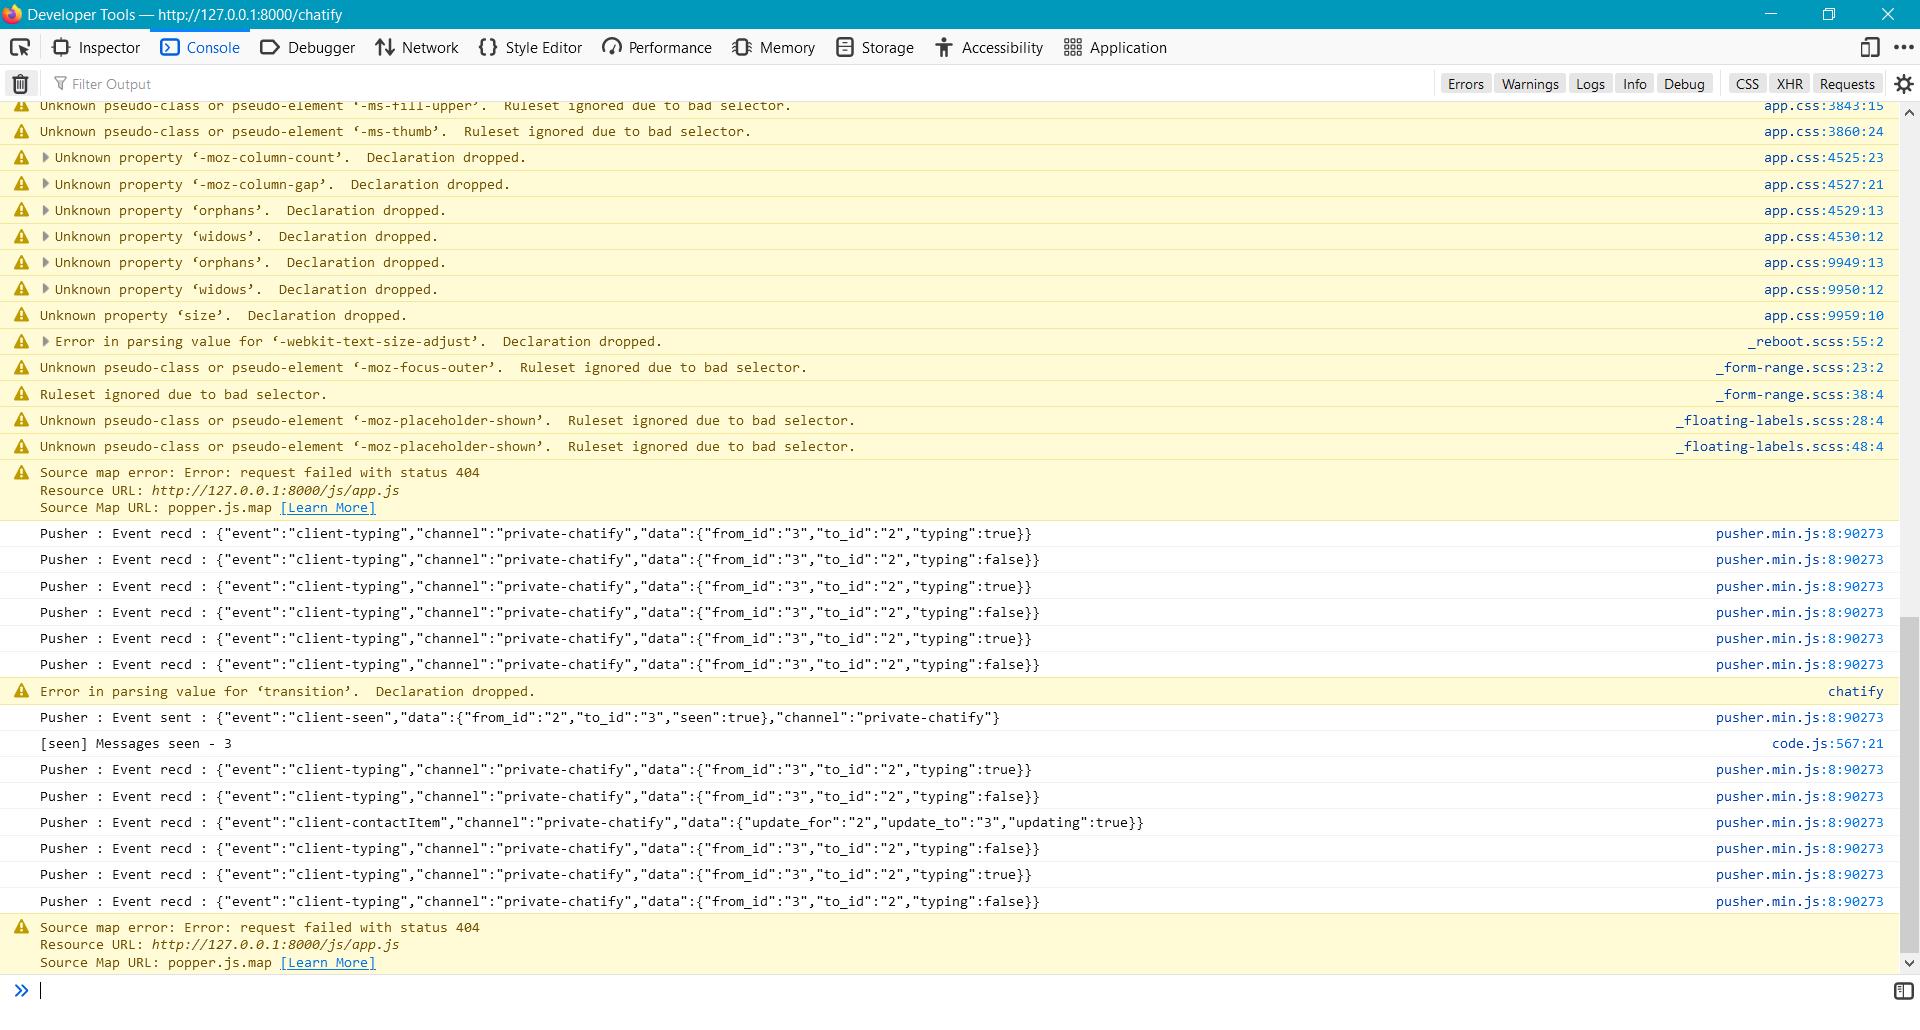Enable the Debug log filter
This screenshot has width=1920, height=1030.
coord(1684,83)
